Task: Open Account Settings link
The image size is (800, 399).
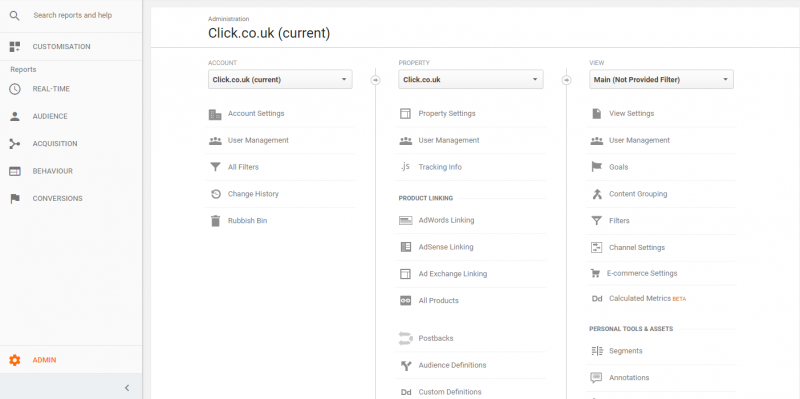Action: click(x=256, y=114)
